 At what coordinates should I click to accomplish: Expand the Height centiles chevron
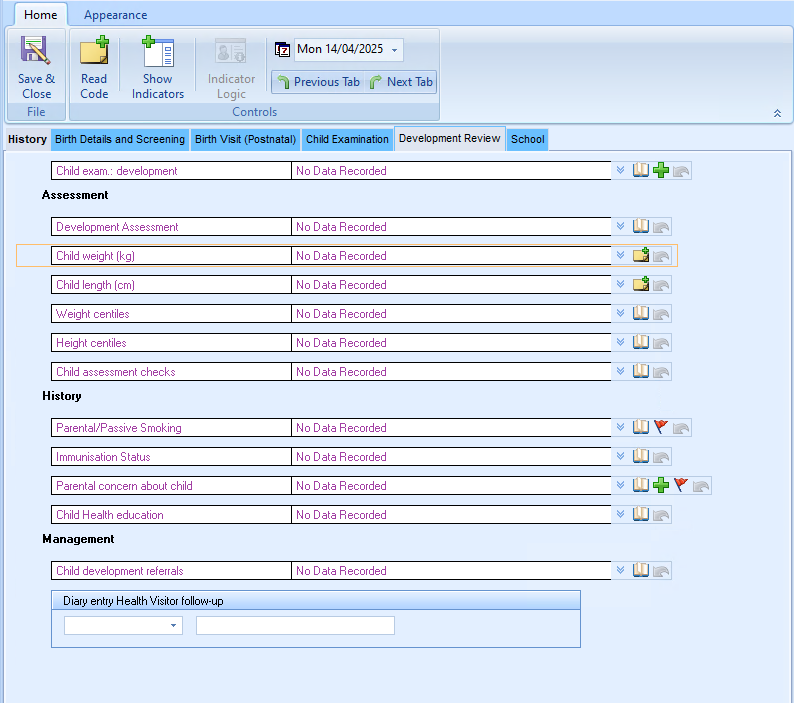point(620,342)
